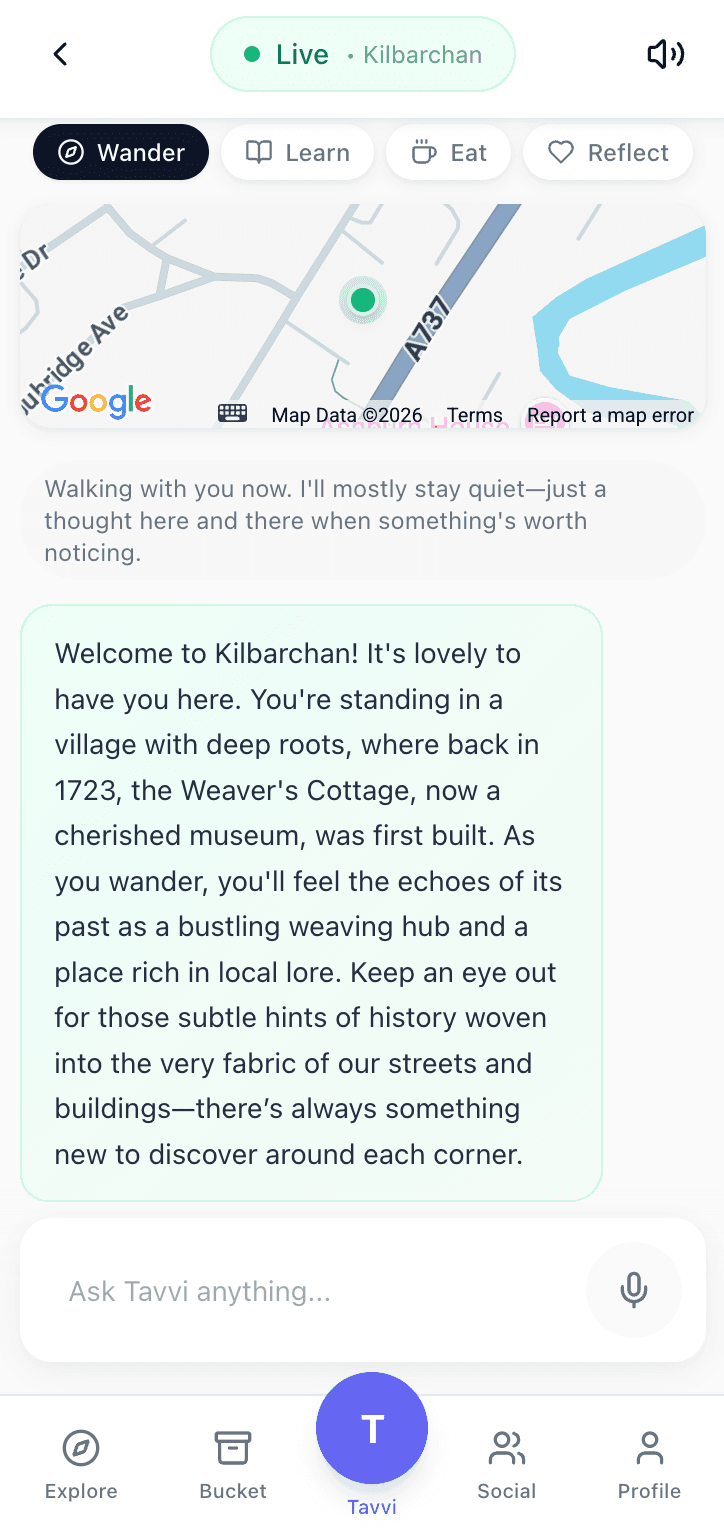Tap the green location dot on map
Image resolution: width=724 pixels, height=1530 pixels.
pyautogui.click(x=363, y=299)
